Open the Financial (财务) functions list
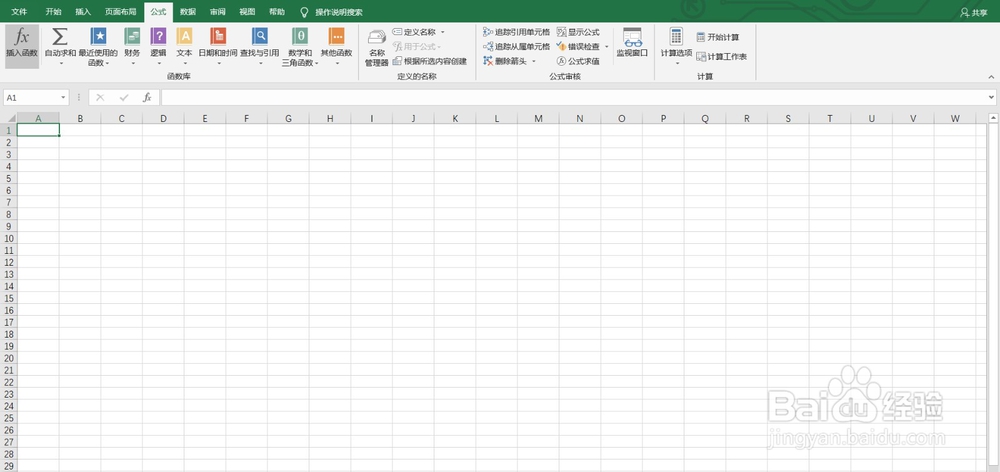This screenshot has height=472, width=1000. click(133, 47)
